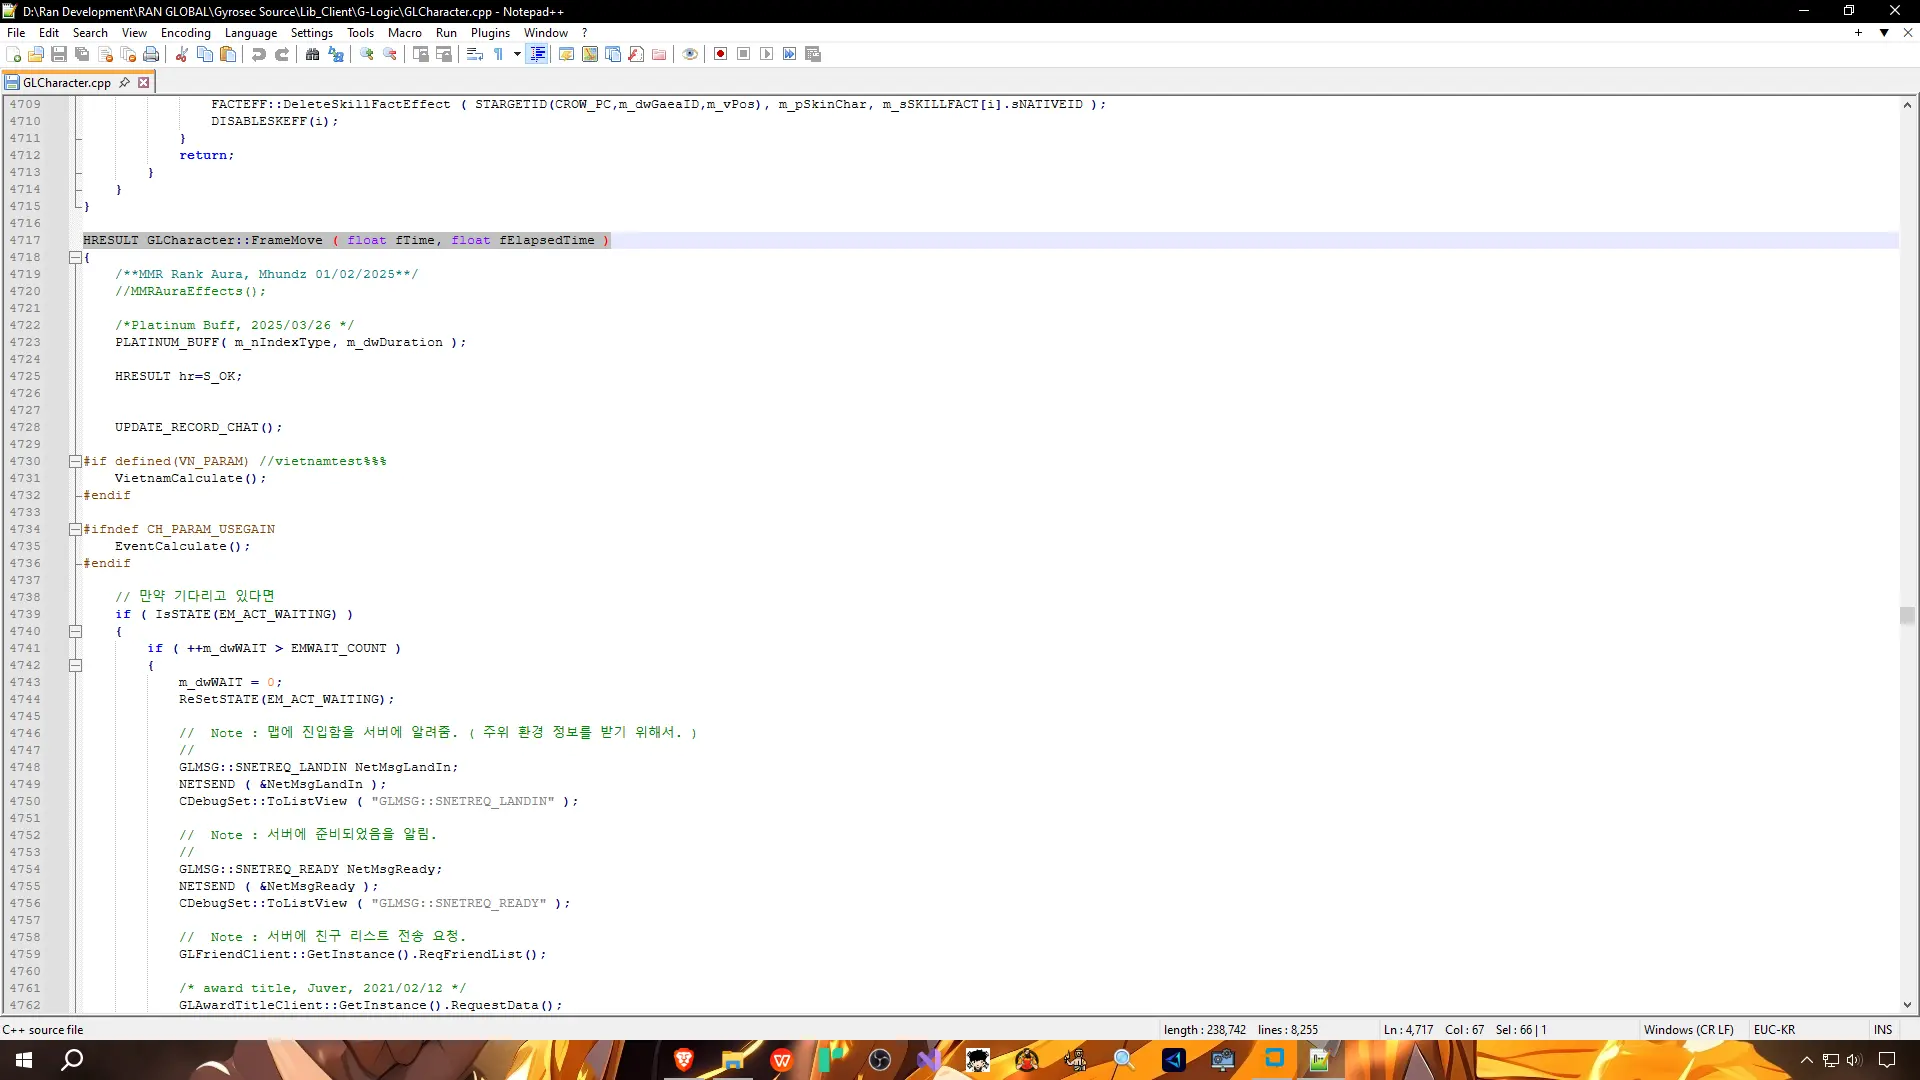Collapse fold marker at line 4740
The height and width of the screenshot is (1080, 1920).
point(75,631)
